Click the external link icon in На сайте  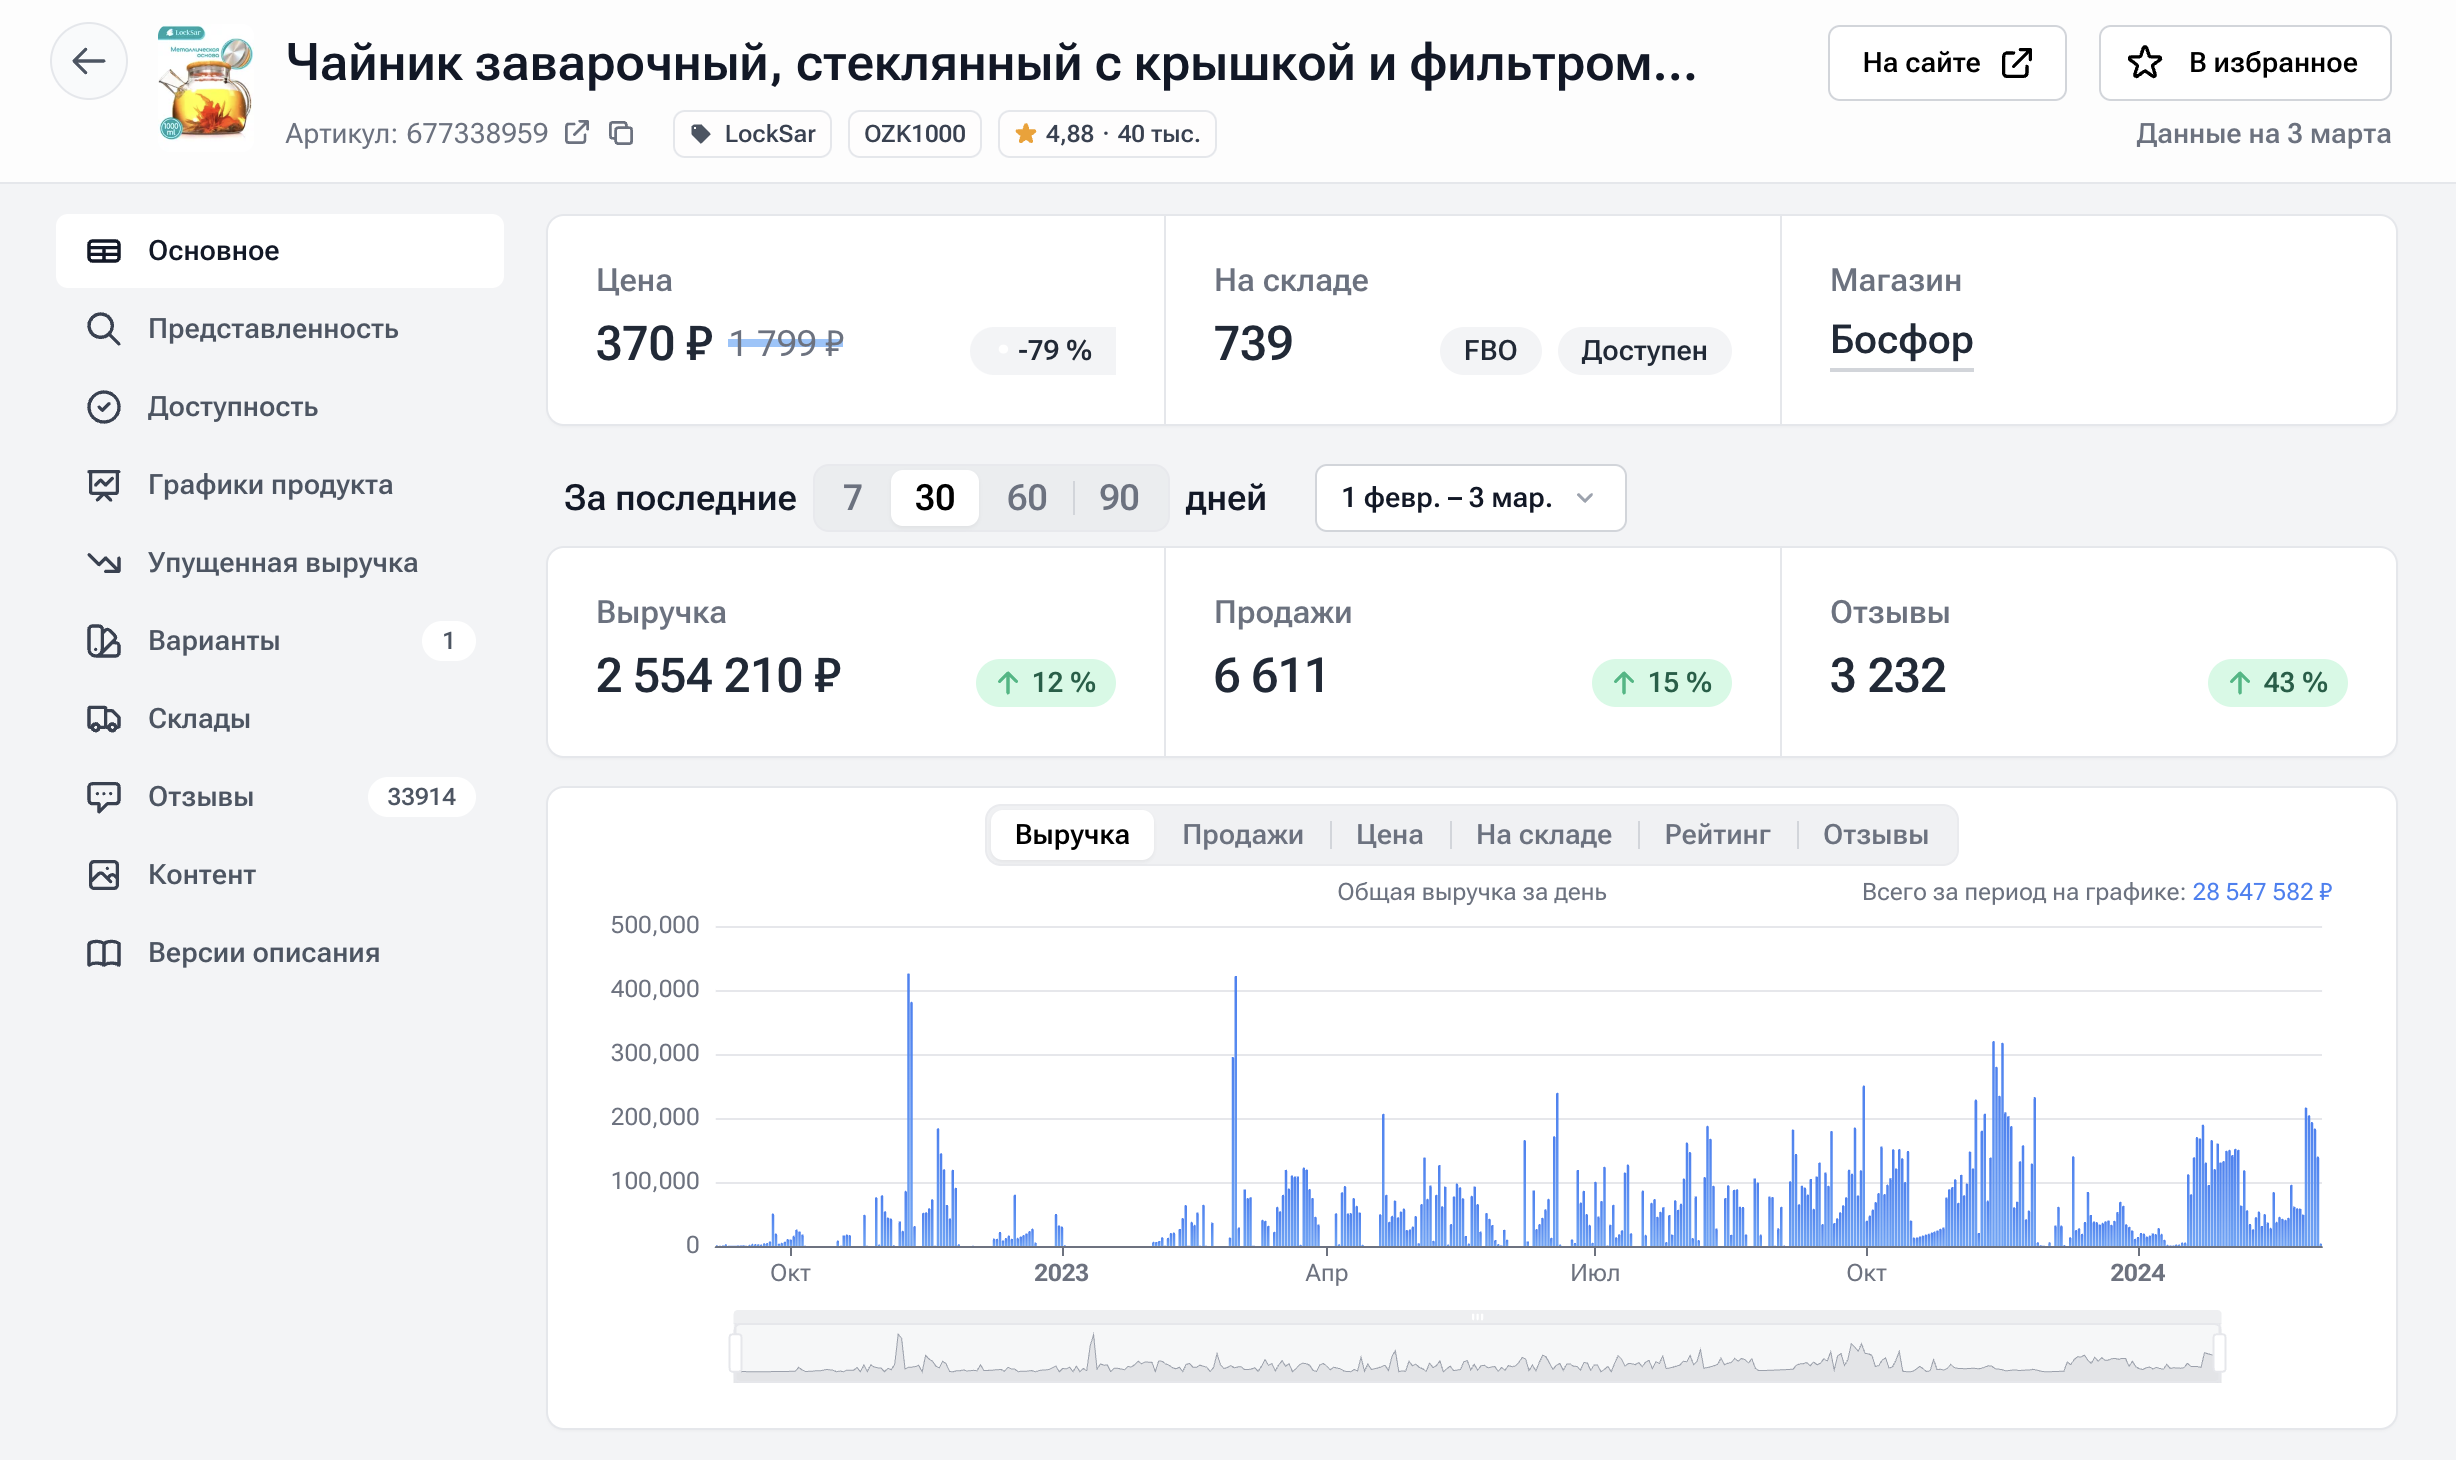click(2017, 63)
